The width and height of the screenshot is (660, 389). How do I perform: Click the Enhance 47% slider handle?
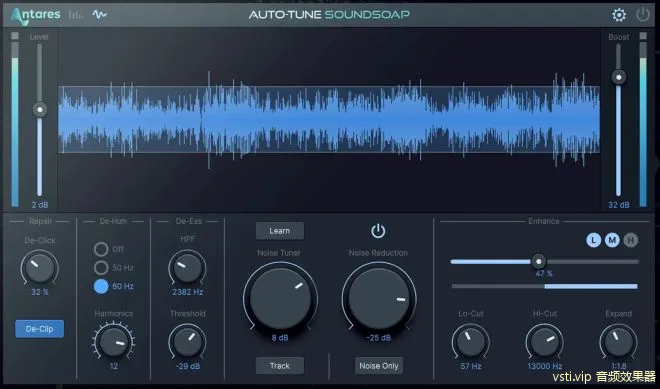538,261
